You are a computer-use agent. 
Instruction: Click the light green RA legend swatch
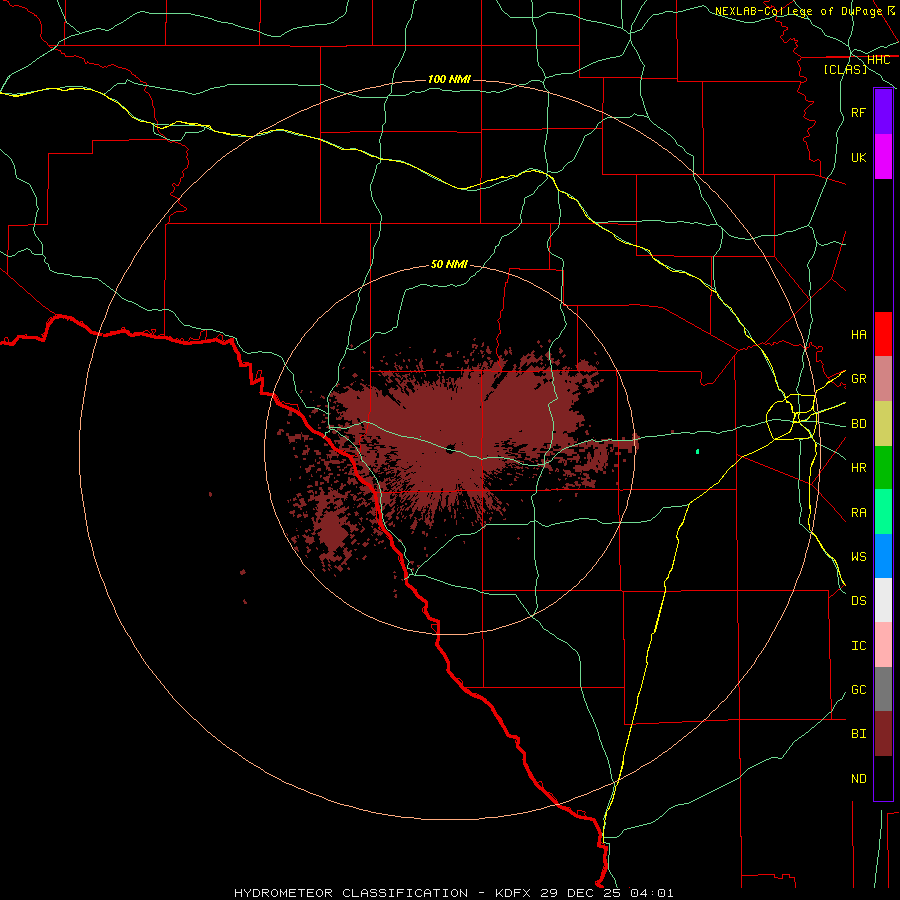tap(883, 512)
